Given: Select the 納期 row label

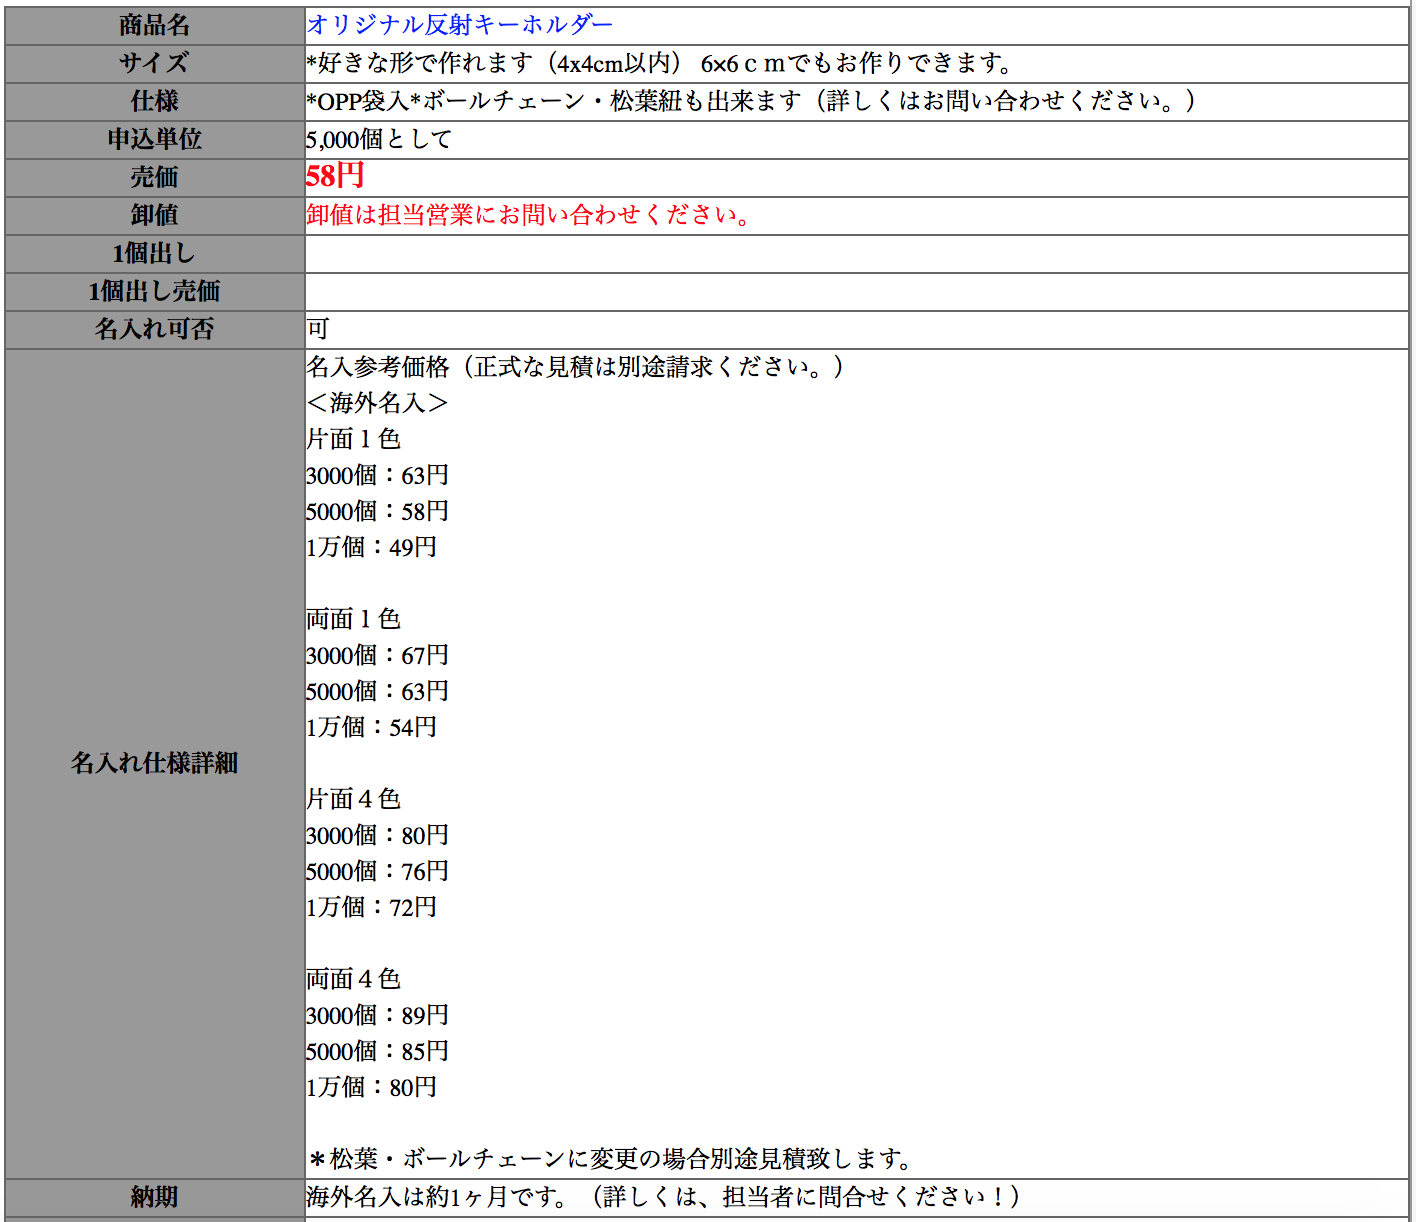Looking at the screenshot, I should coord(155,1197).
